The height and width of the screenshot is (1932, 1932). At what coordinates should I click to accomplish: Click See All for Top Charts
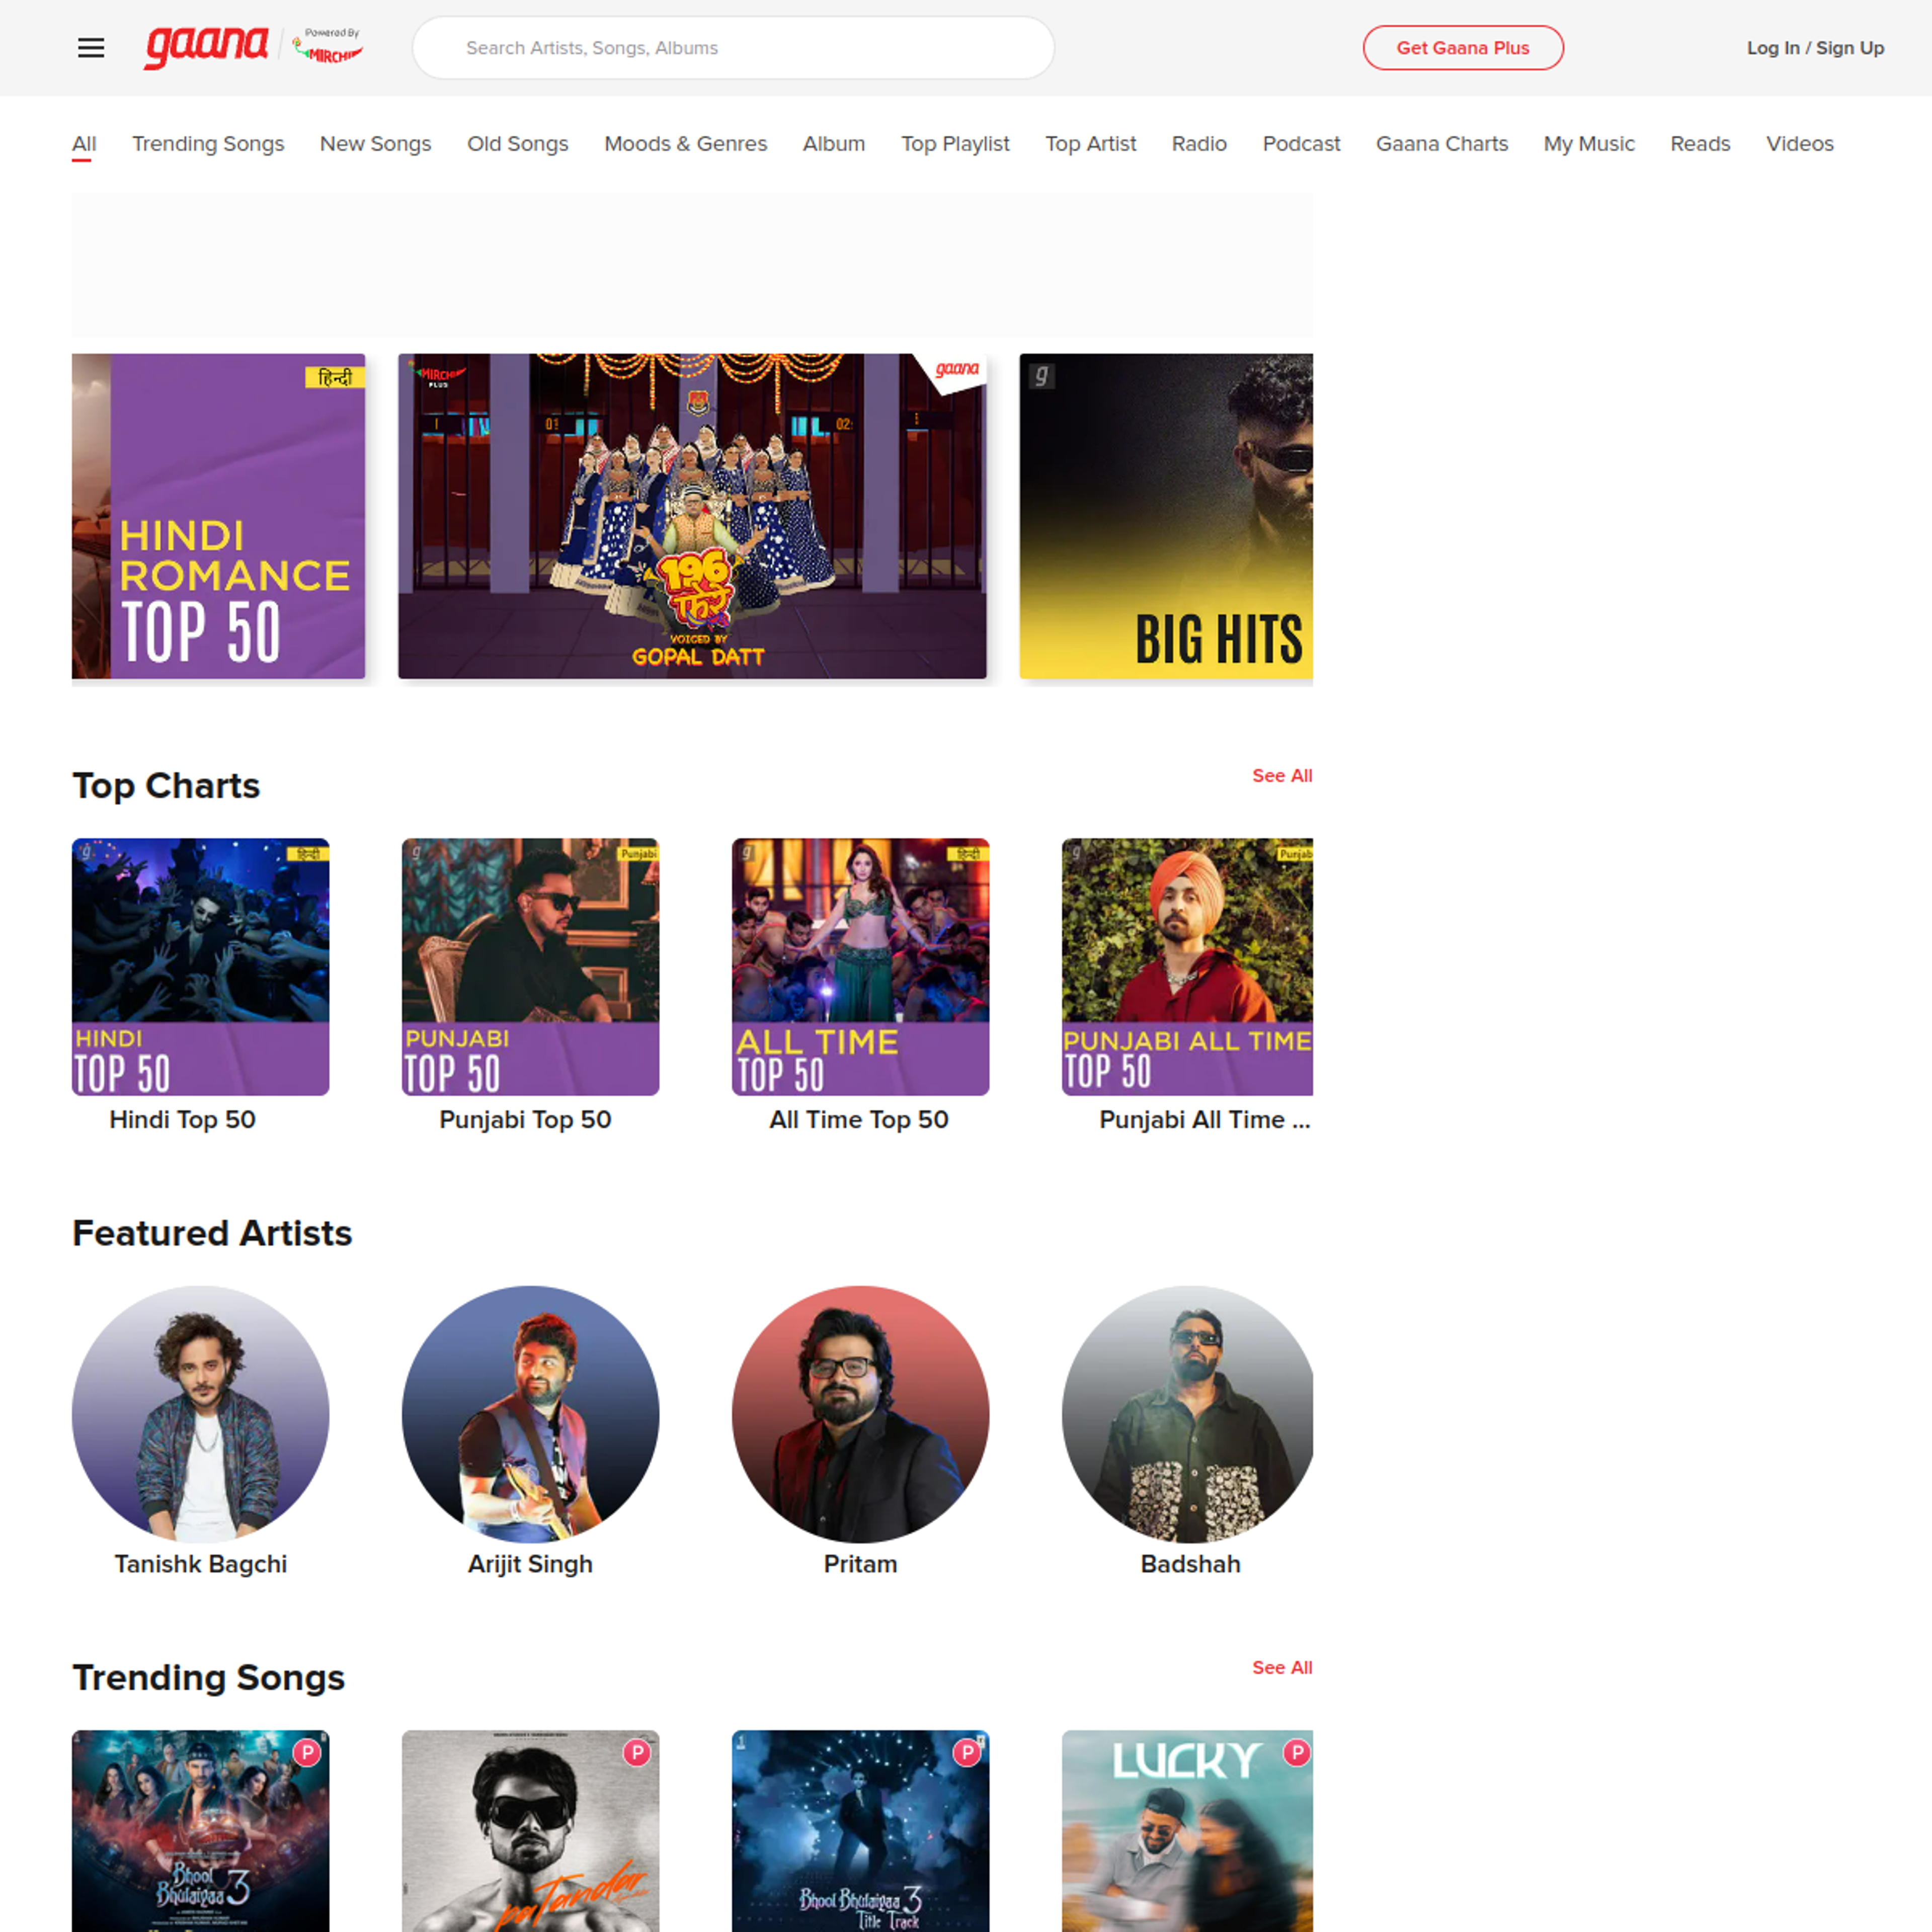tap(1282, 776)
